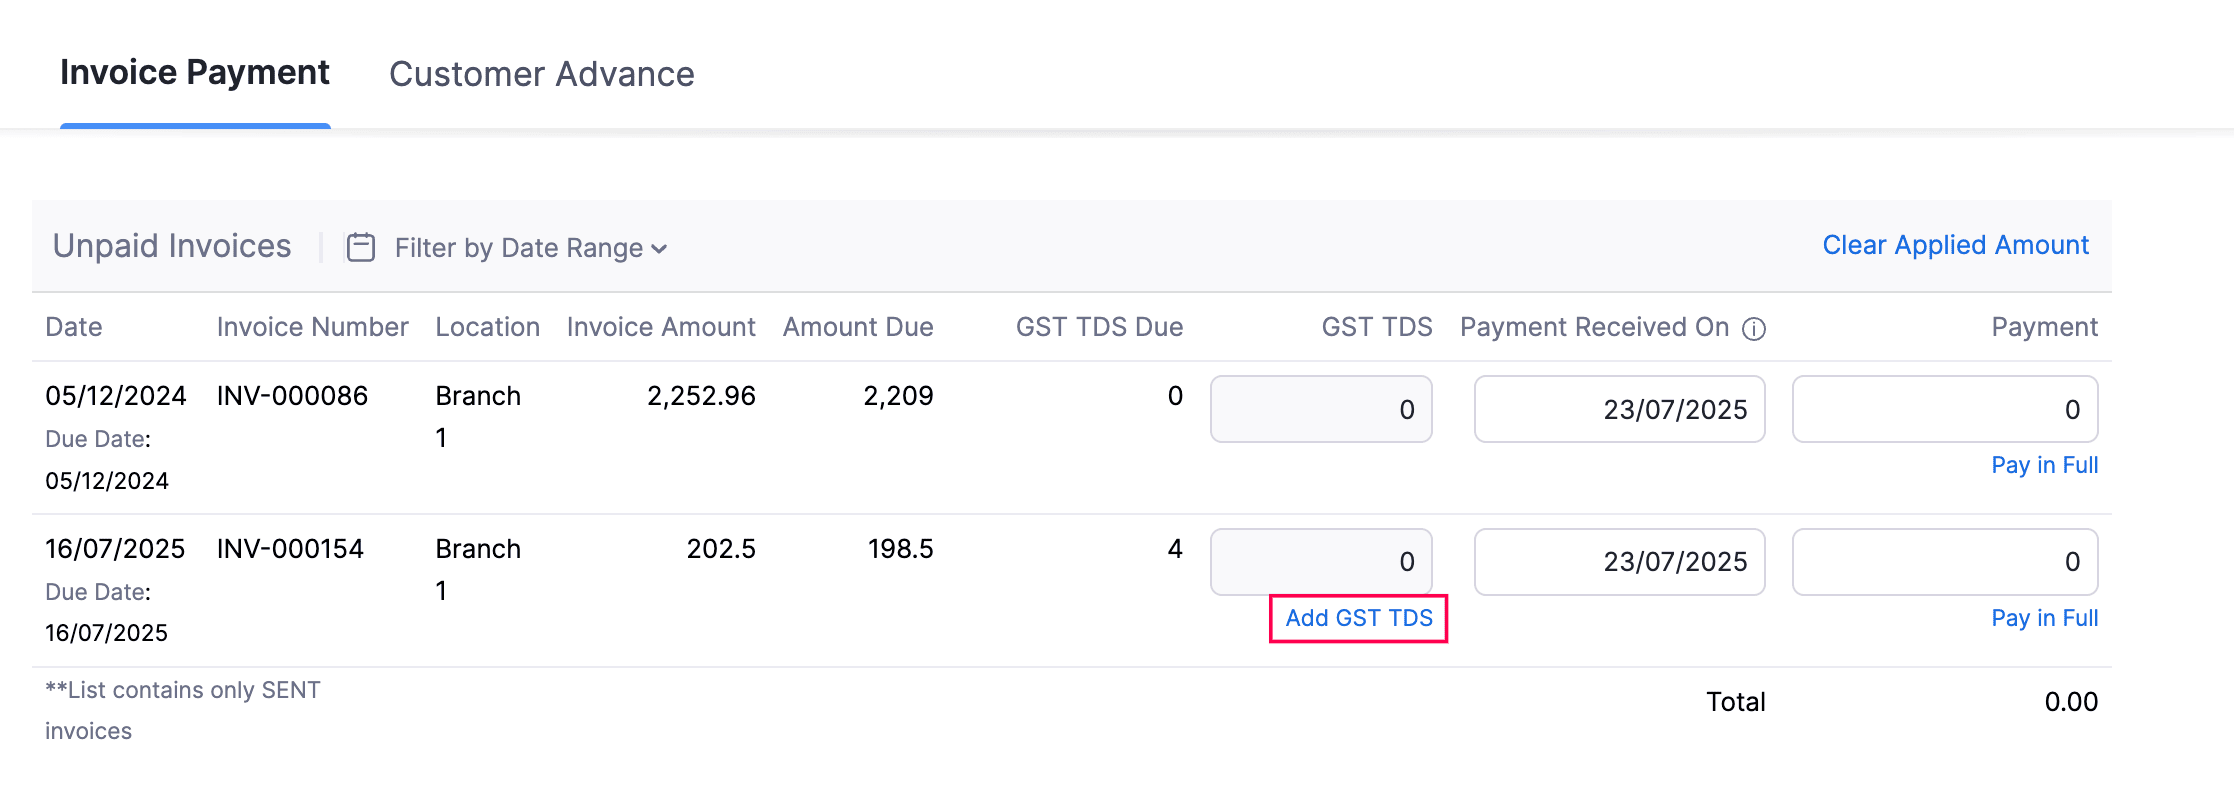The height and width of the screenshot is (796, 2234).
Task: Select the Invoice Payment tab
Action: pos(195,71)
